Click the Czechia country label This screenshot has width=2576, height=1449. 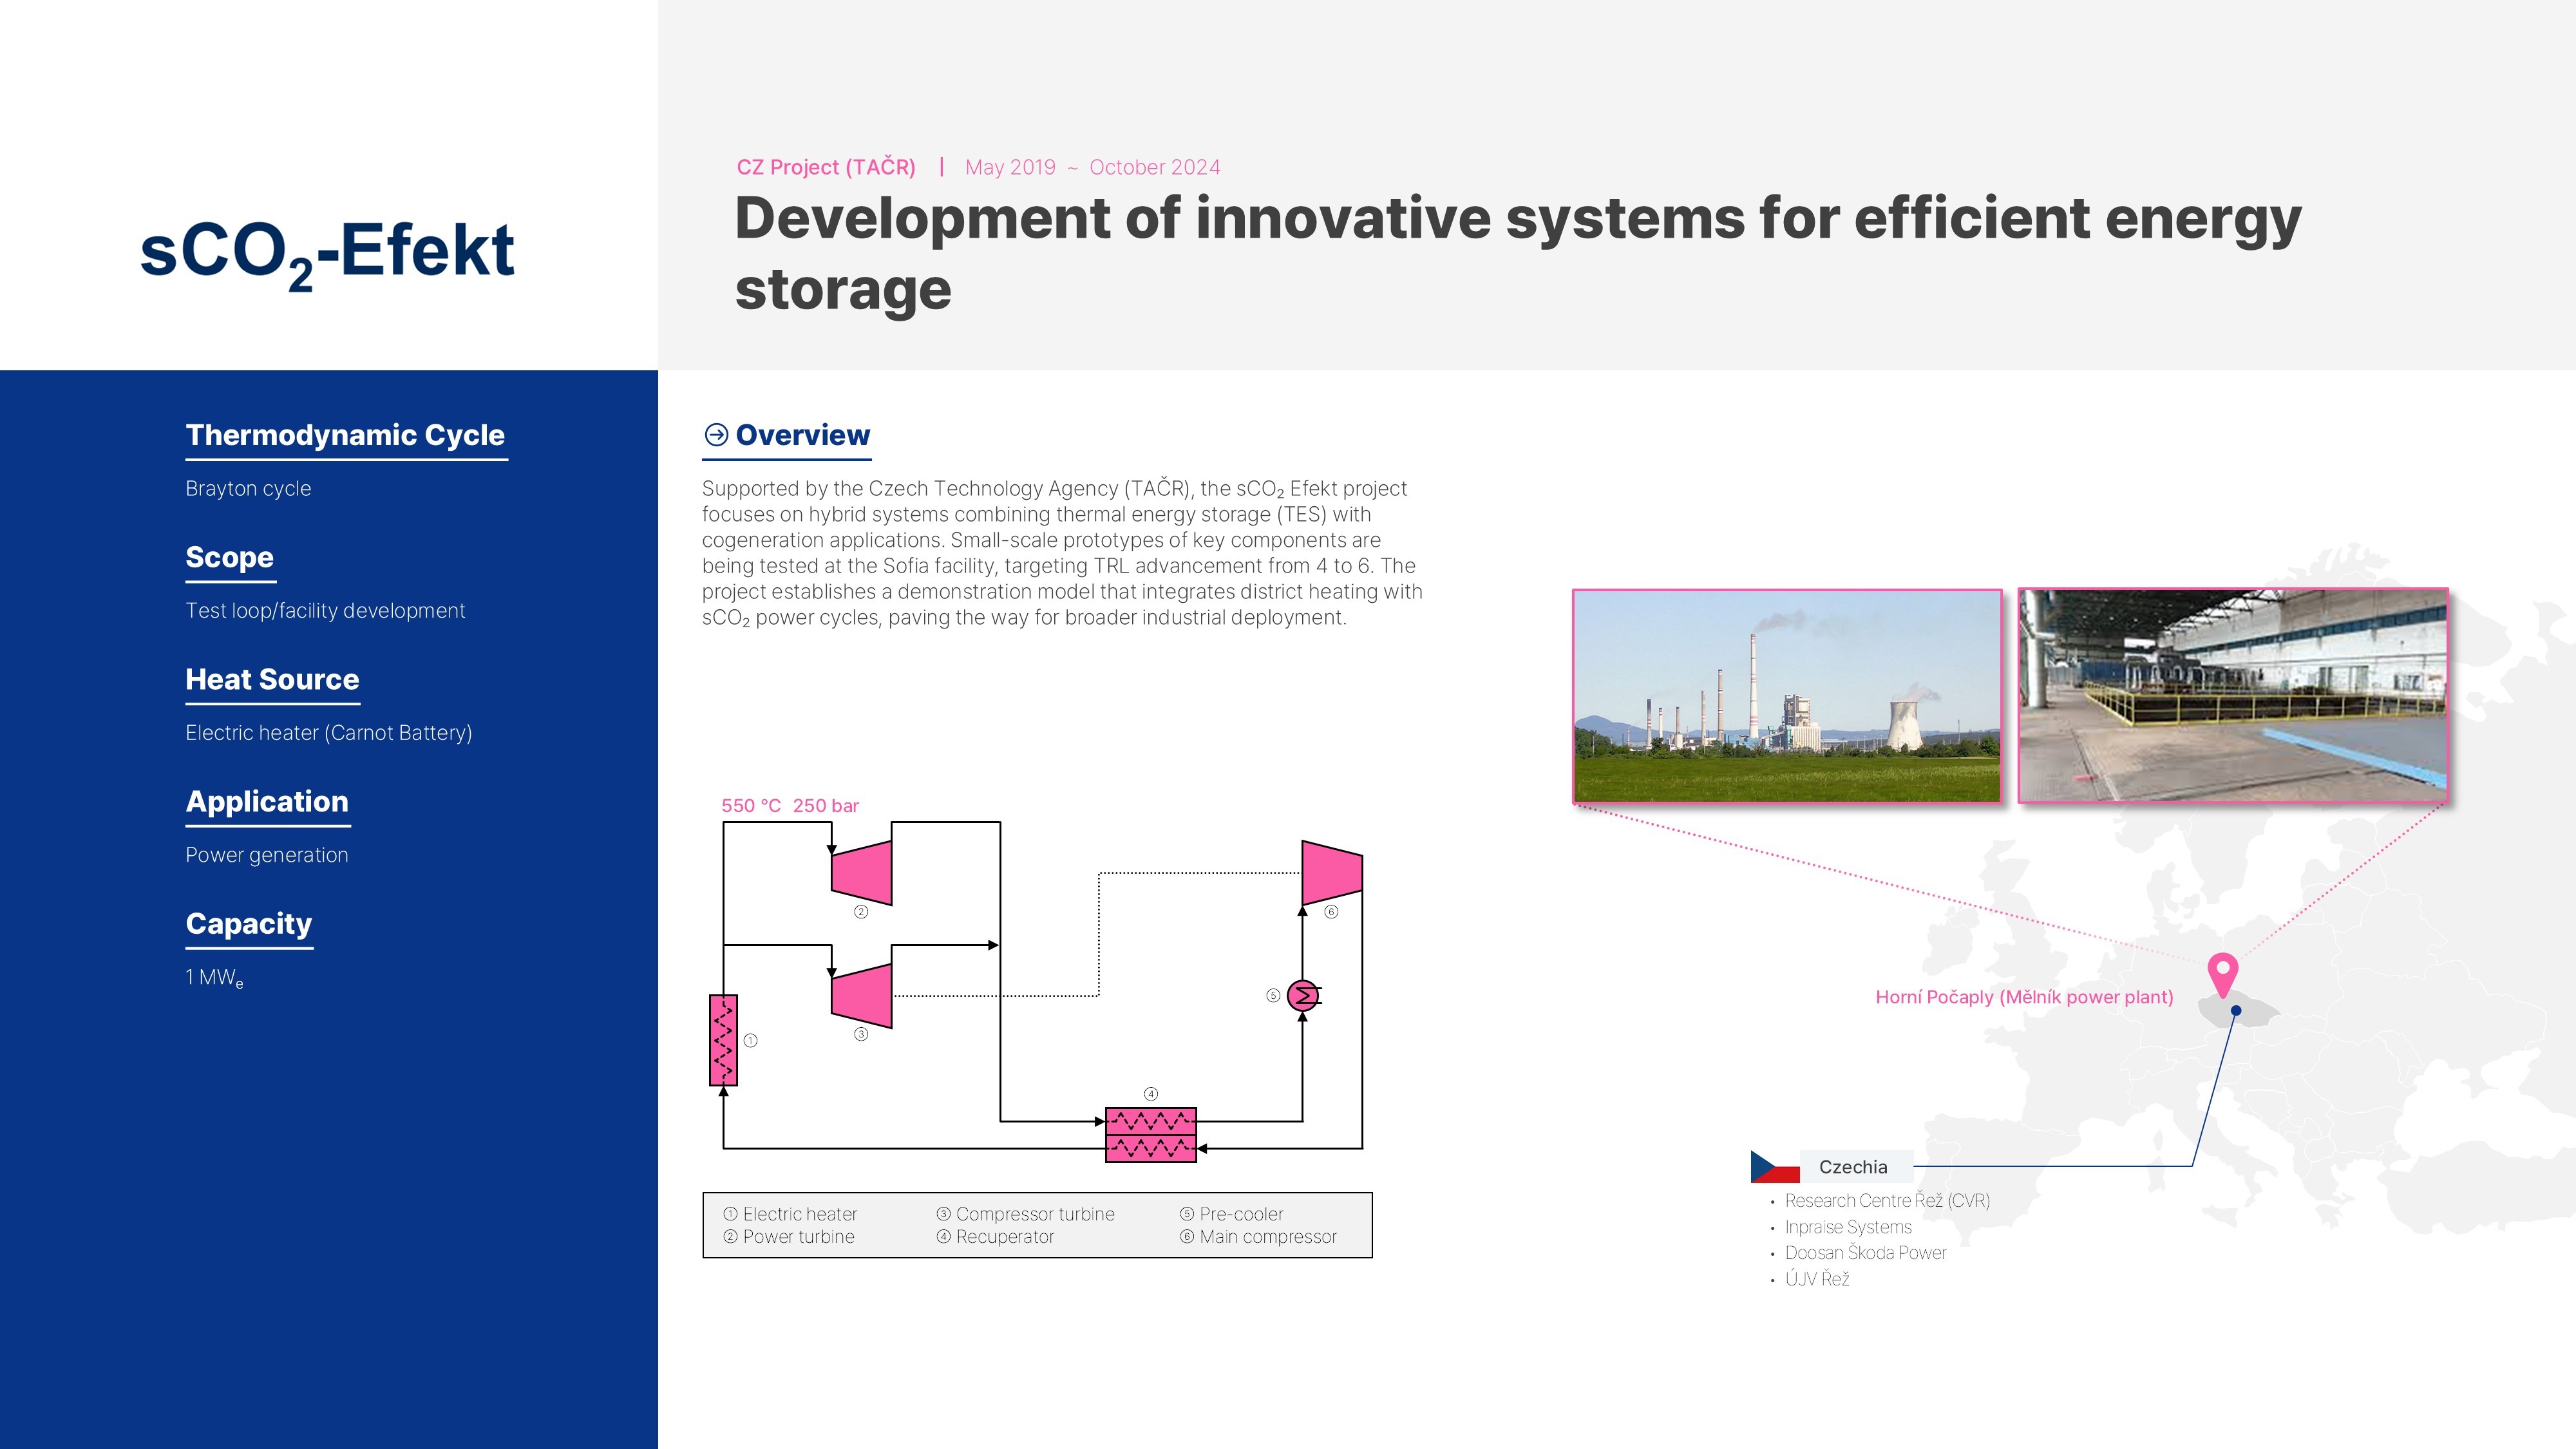(1853, 1167)
